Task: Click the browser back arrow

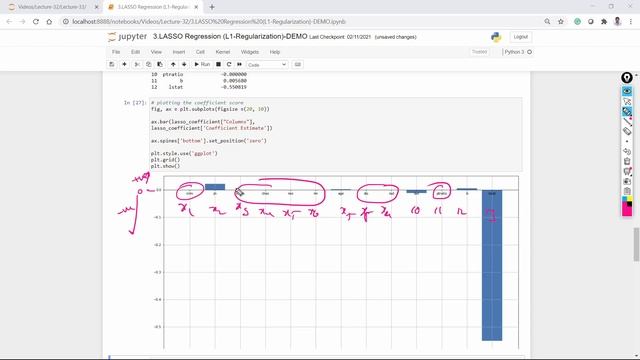Action: (9, 22)
